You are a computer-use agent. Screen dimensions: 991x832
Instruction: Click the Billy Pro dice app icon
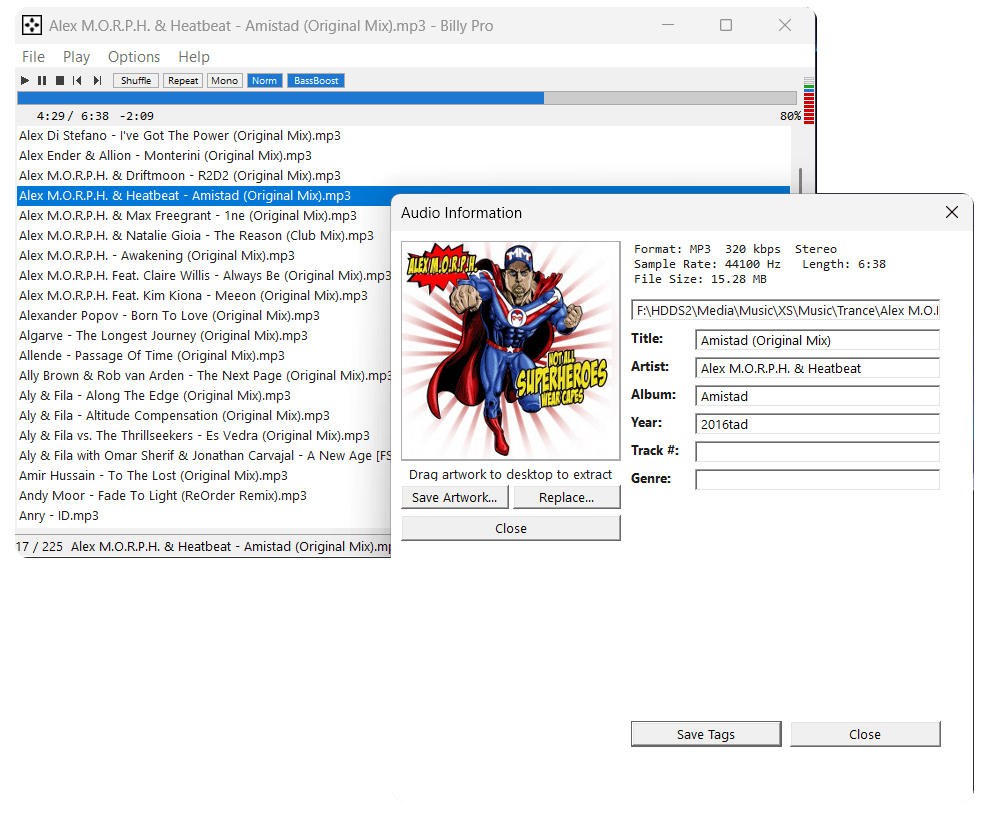click(x=32, y=26)
